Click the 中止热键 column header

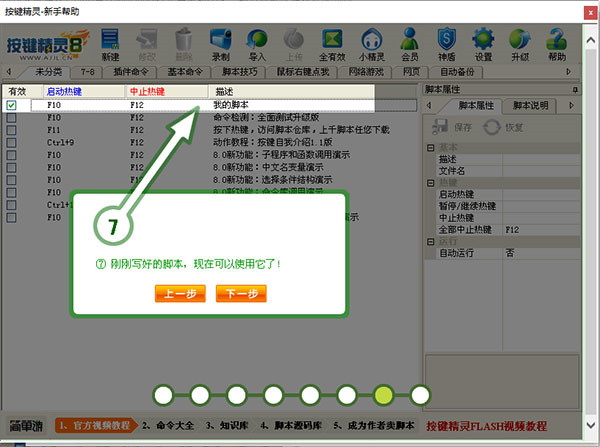[x=167, y=91]
